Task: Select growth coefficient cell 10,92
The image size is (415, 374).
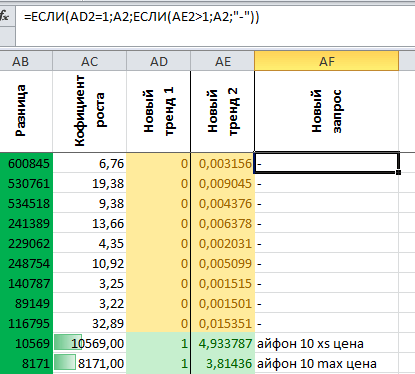Action: (89, 263)
